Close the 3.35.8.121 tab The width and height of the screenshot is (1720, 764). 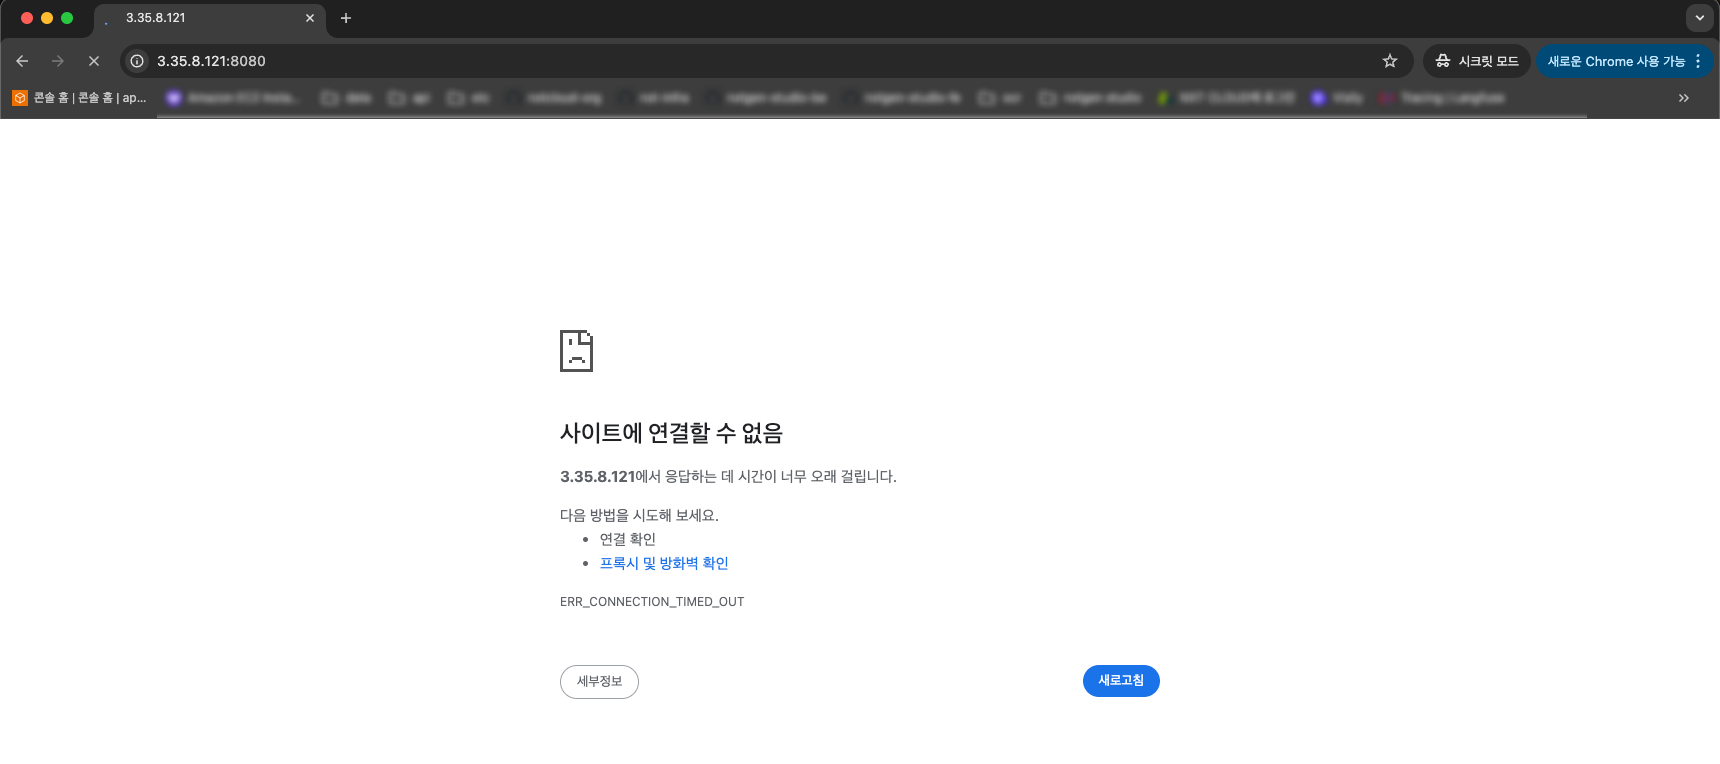point(310,18)
